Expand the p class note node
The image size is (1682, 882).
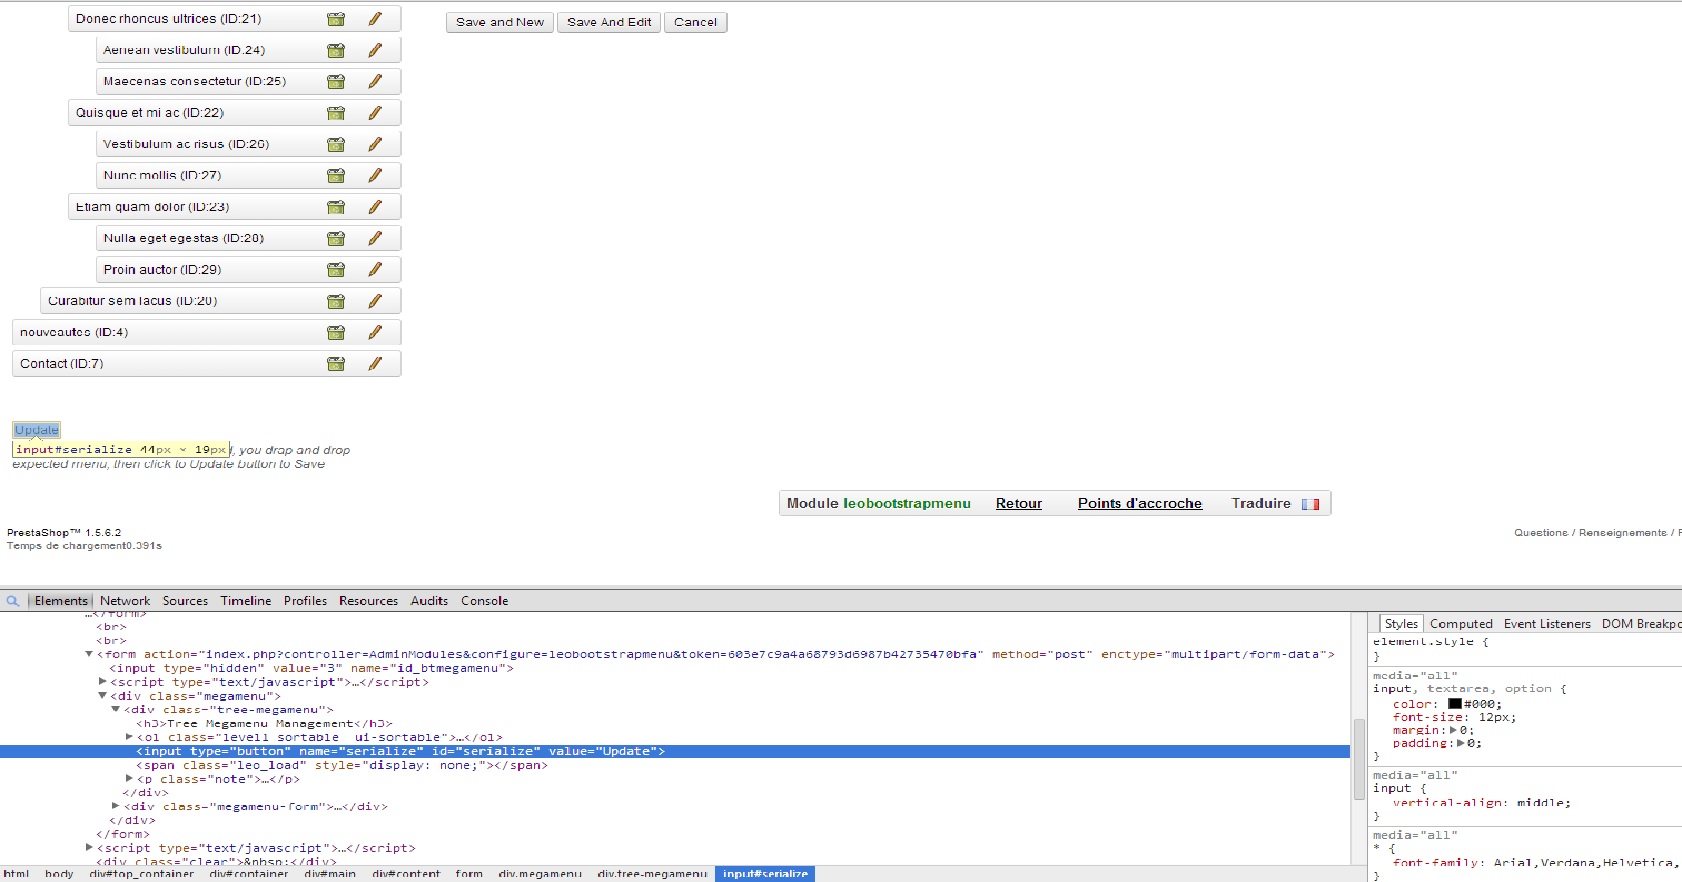(x=129, y=779)
